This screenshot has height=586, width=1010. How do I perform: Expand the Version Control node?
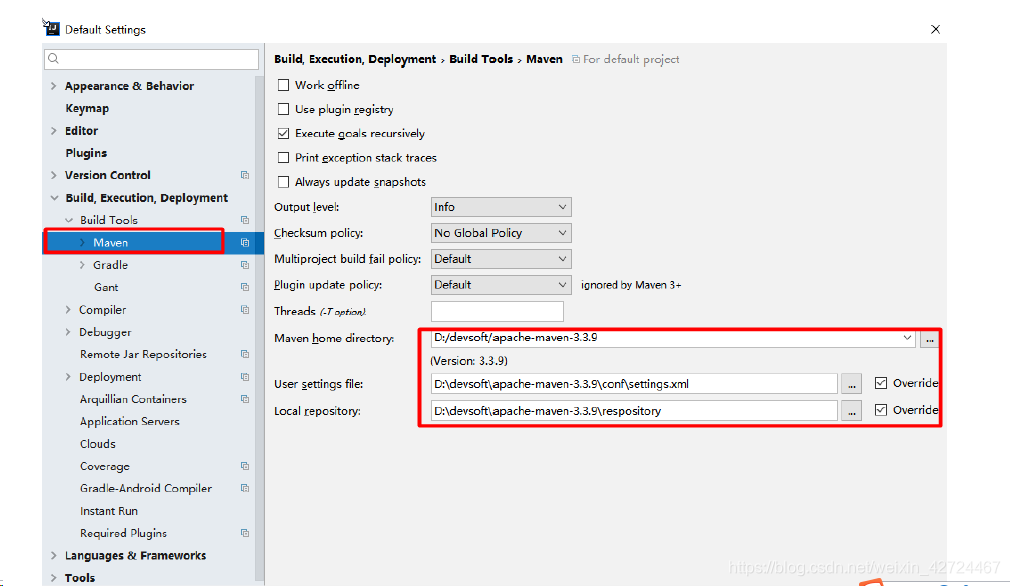(53, 175)
